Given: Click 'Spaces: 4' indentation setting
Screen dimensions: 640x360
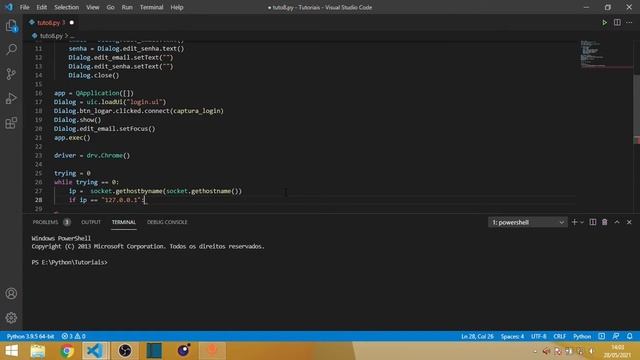Looking at the screenshot, I should pyautogui.click(x=512, y=336).
